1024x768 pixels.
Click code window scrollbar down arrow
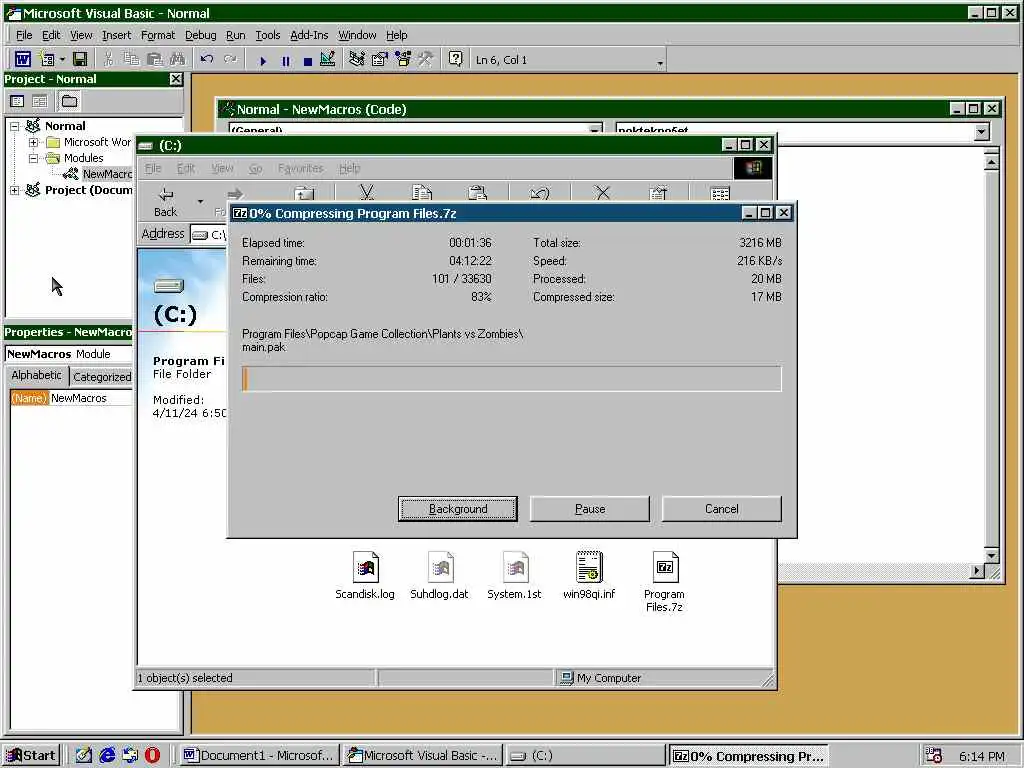991,556
